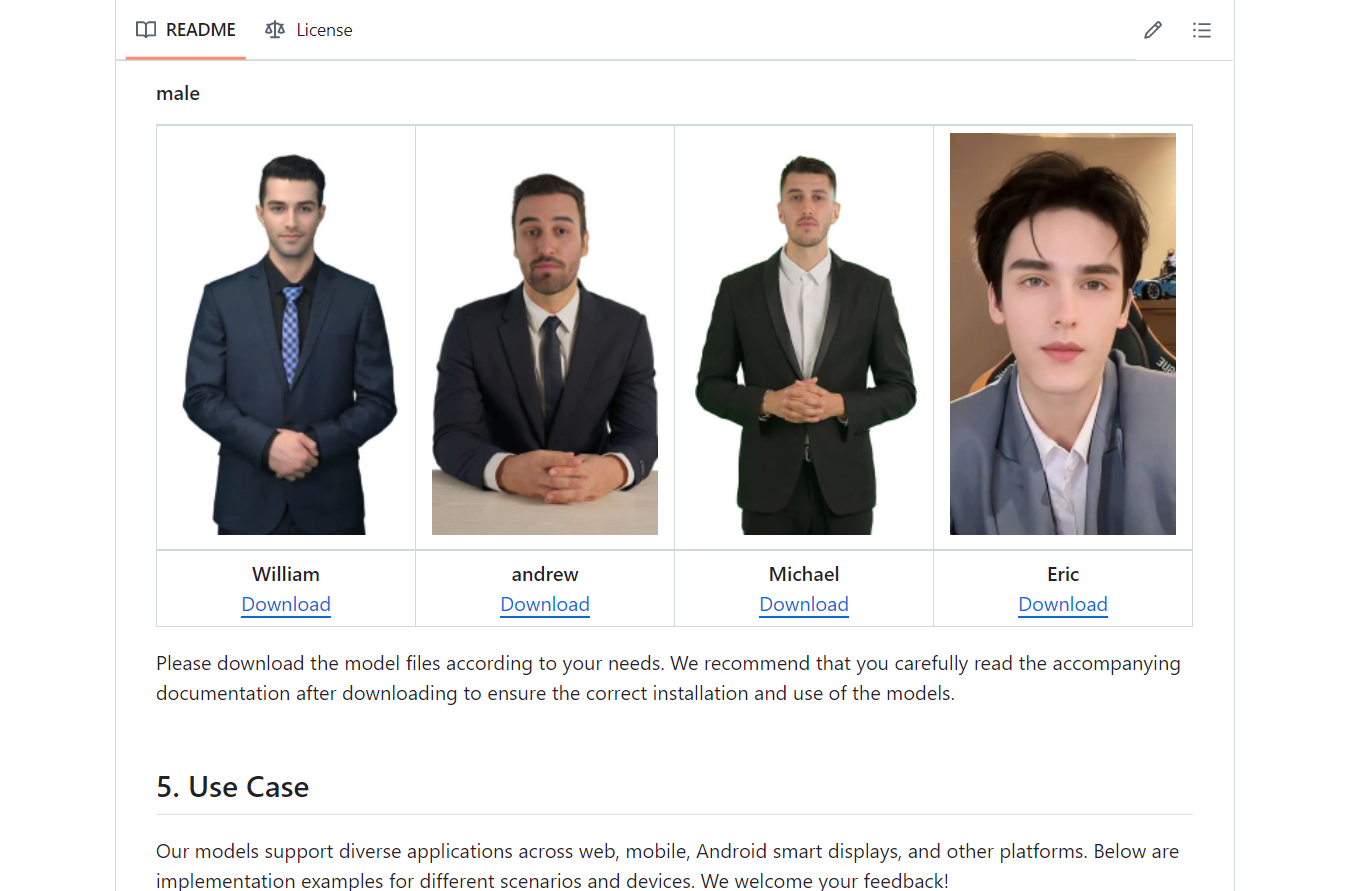The image size is (1371, 891).
Task: Click the Eric name label
Action: [1063, 574]
